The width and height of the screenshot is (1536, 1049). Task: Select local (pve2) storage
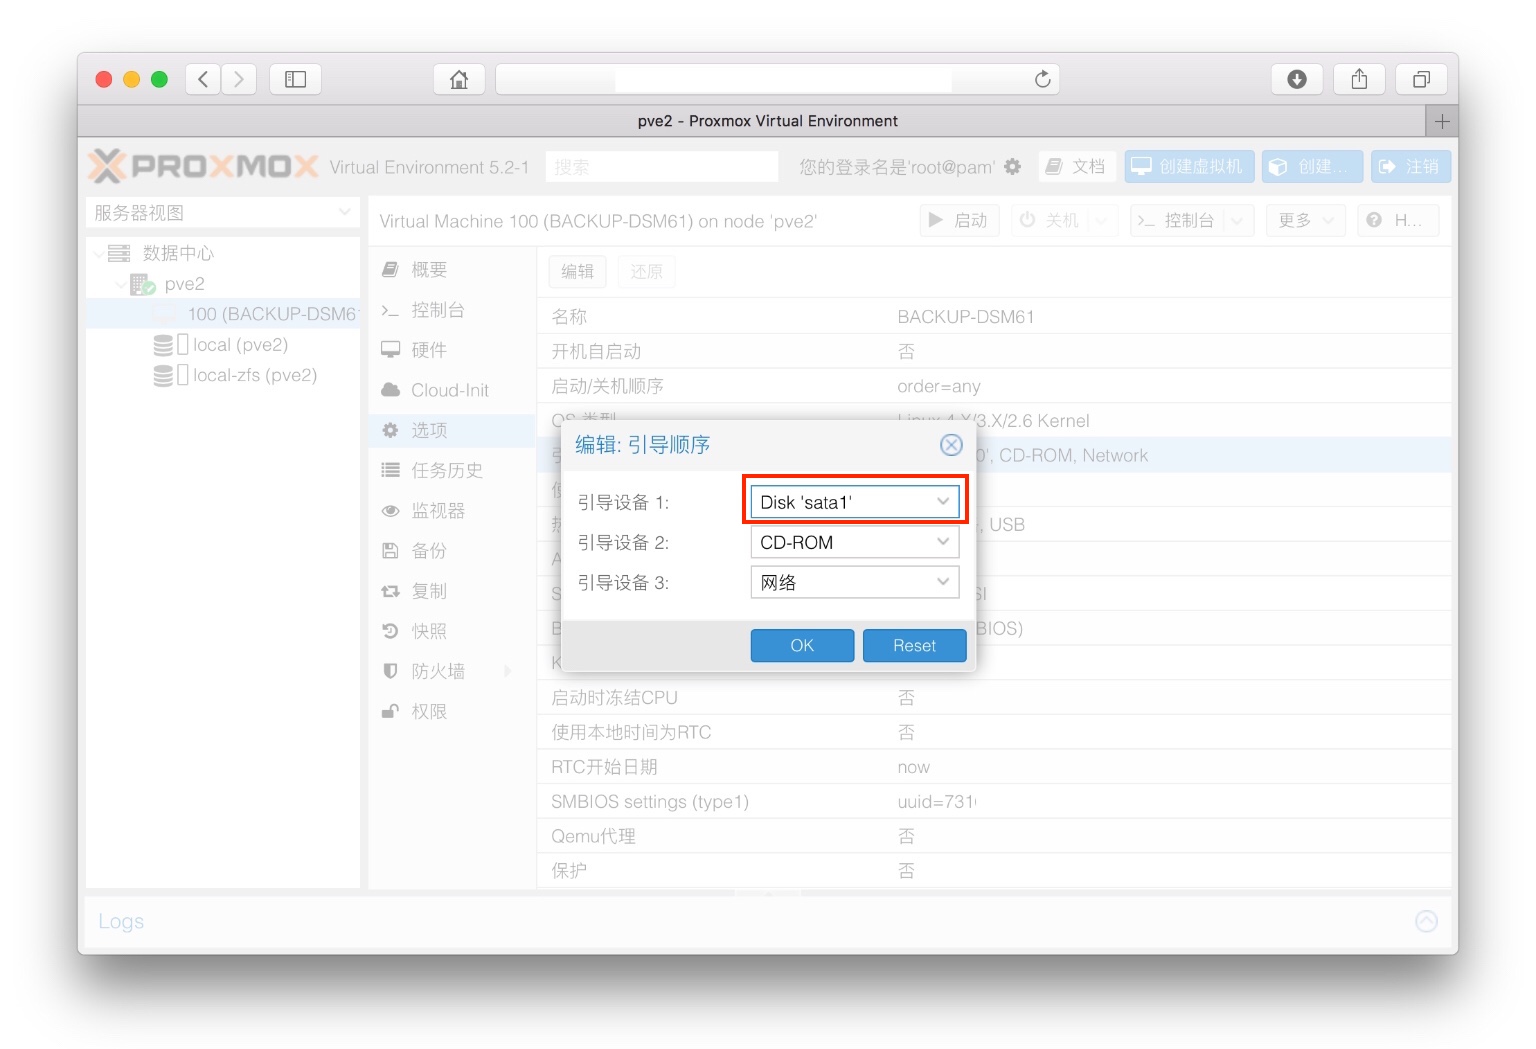(x=239, y=345)
